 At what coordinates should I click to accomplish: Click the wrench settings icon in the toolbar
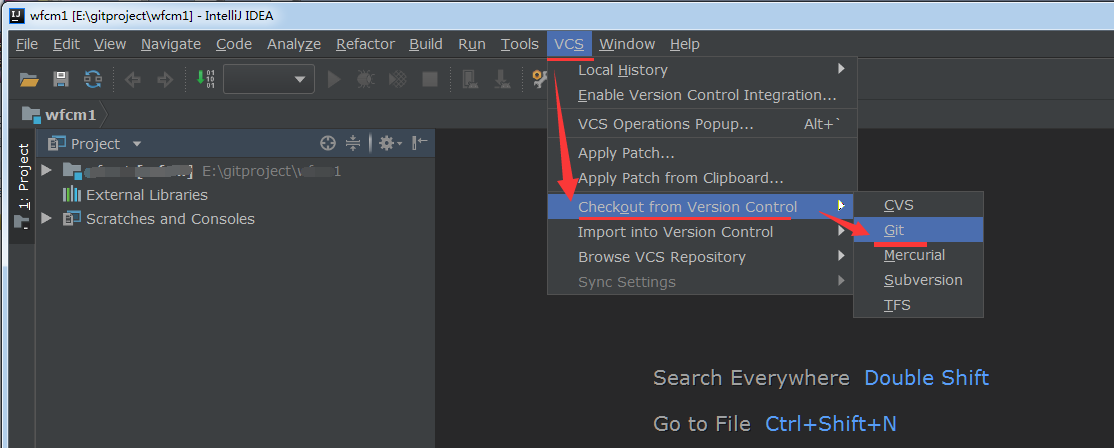[539, 79]
